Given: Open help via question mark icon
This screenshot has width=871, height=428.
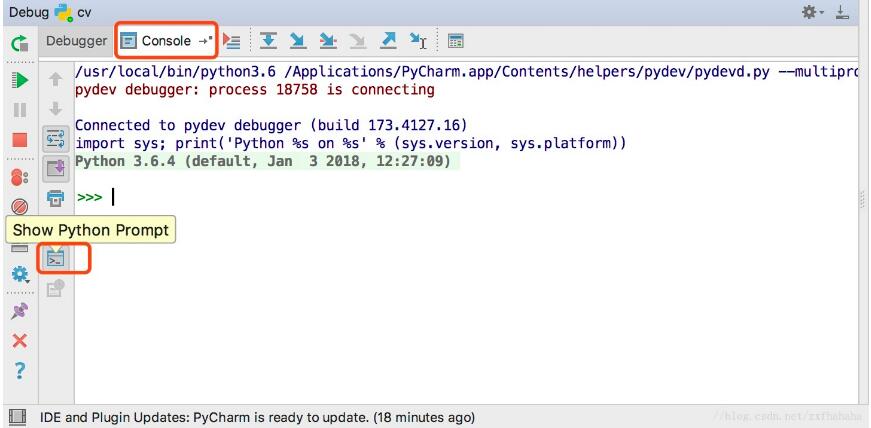Looking at the screenshot, I should 19,370.
